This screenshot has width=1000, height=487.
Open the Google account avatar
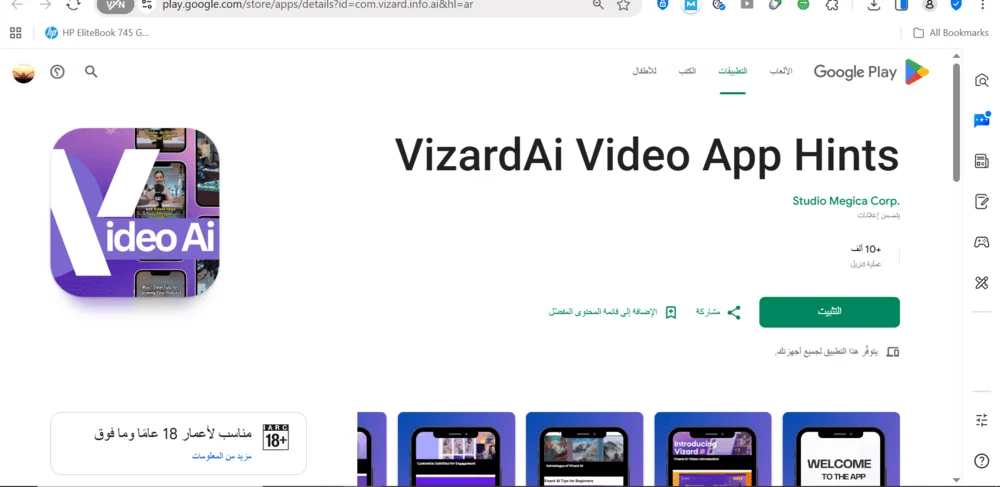tap(24, 73)
